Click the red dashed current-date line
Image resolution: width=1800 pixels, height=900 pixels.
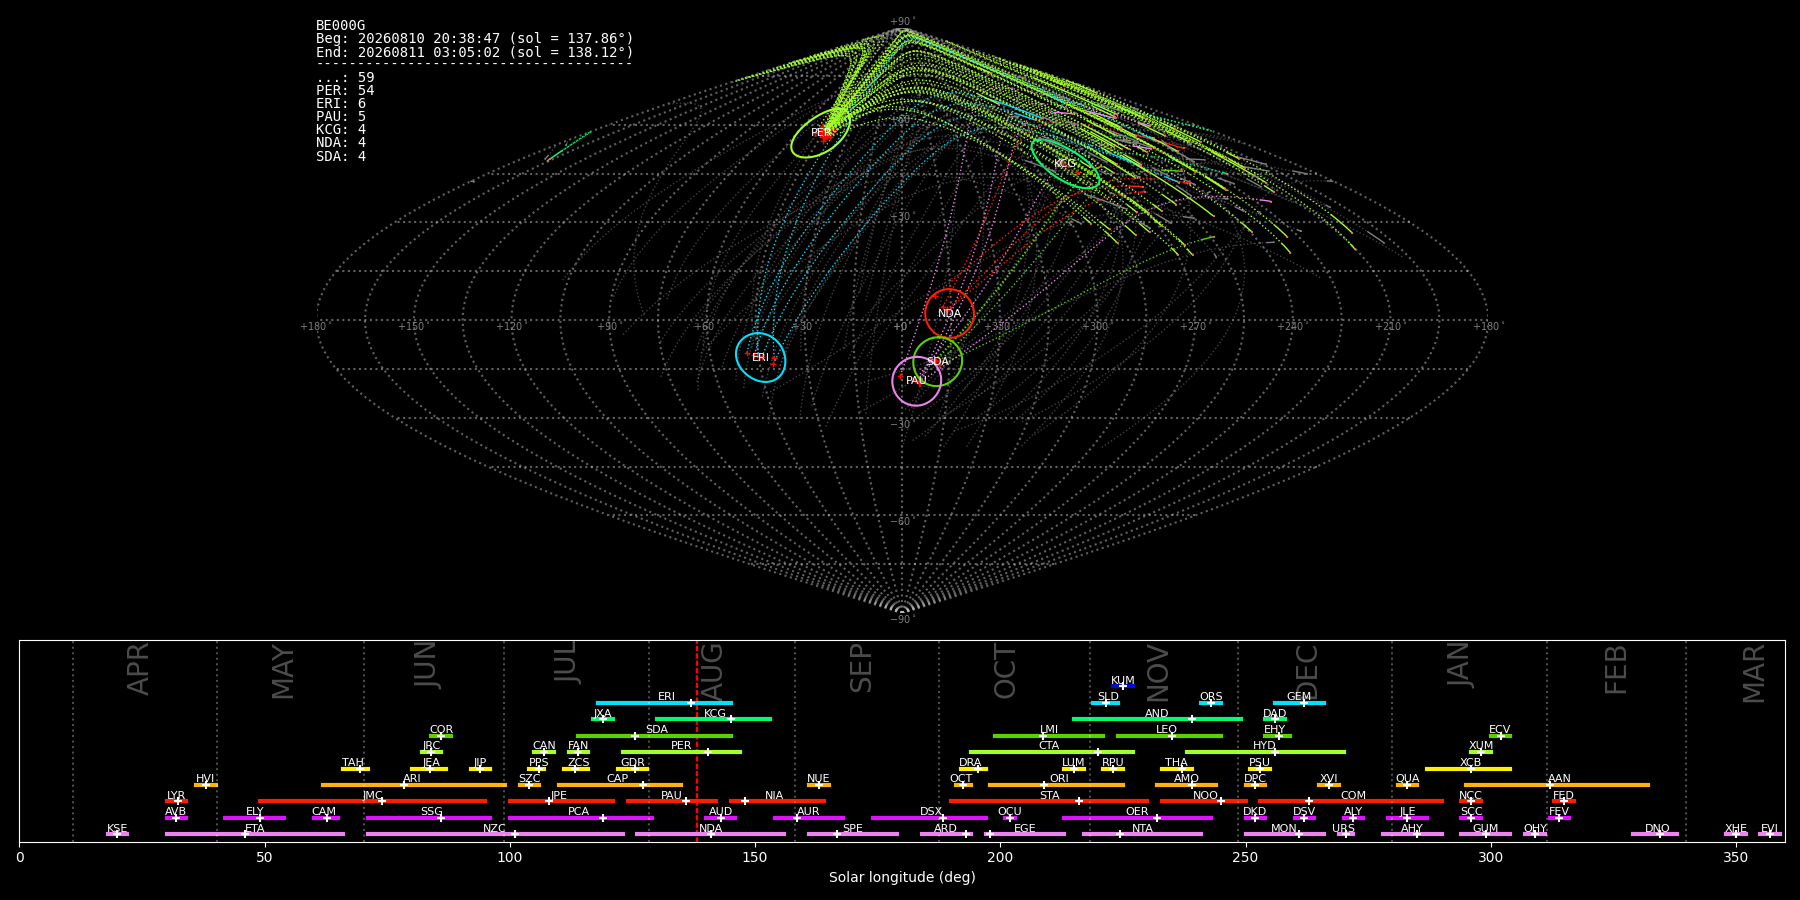(x=697, y=741)
